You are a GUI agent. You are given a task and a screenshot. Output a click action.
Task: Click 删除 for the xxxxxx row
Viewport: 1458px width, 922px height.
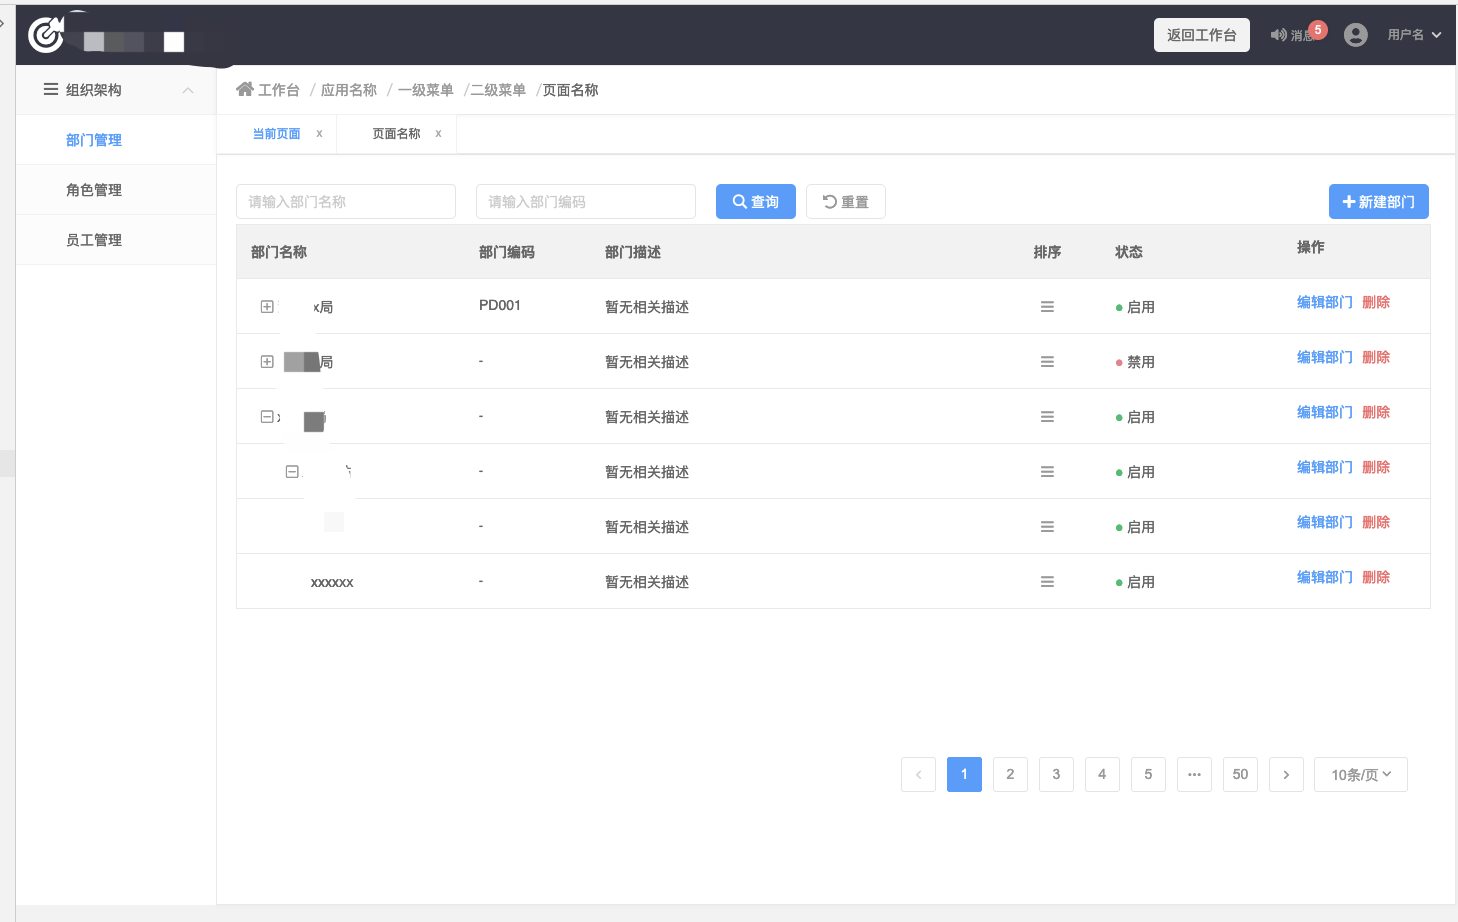point(1376,577)
